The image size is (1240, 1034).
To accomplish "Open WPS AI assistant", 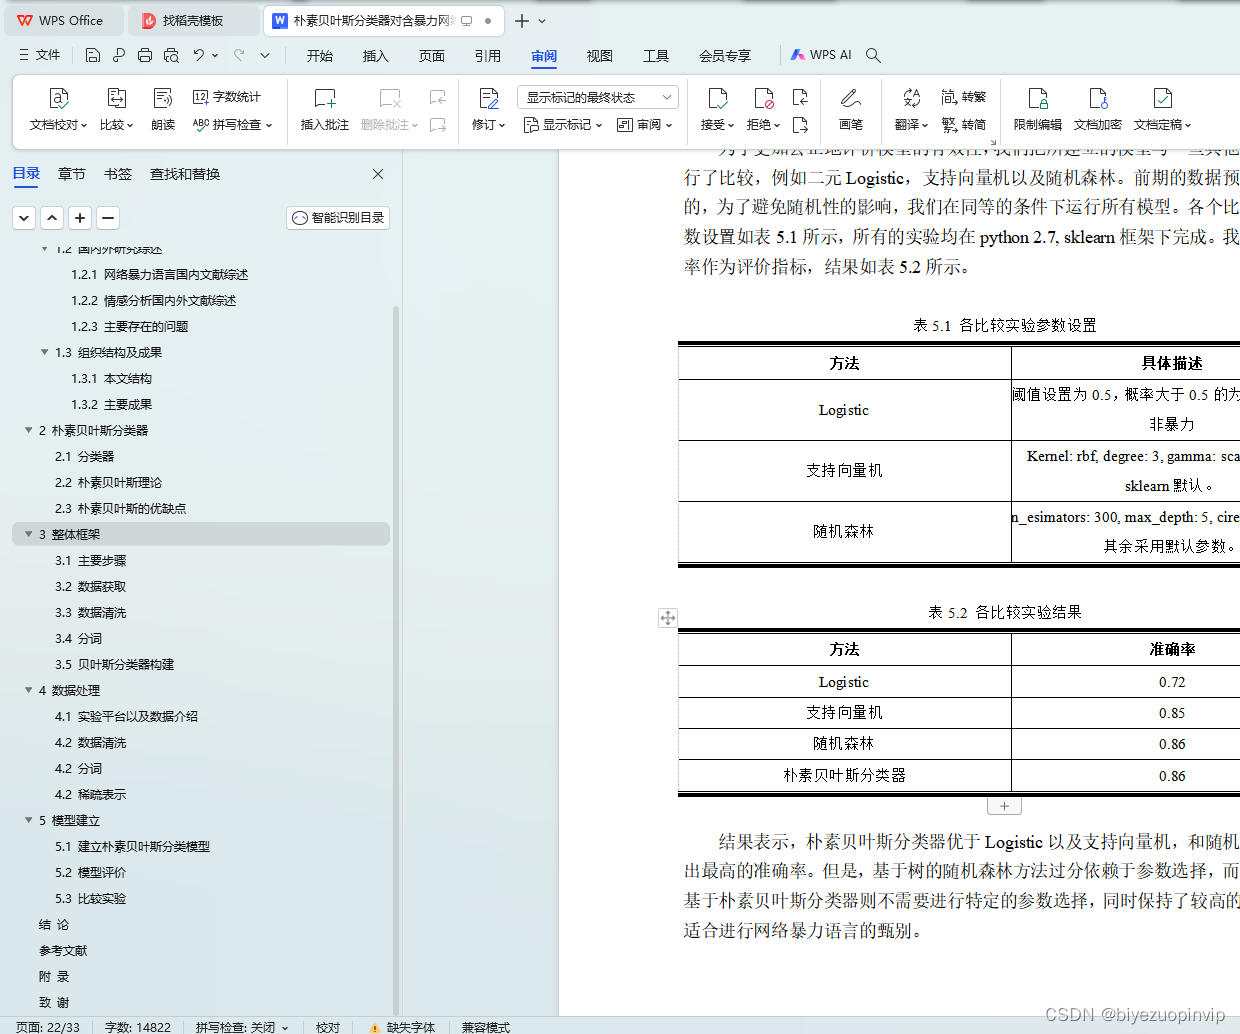I will tap(820, 55).
